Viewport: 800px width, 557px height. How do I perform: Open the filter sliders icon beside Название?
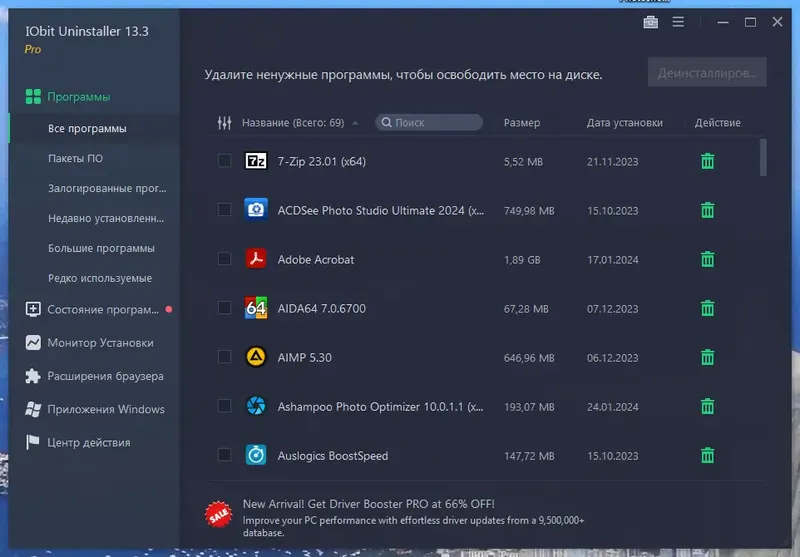coord(224,123)
